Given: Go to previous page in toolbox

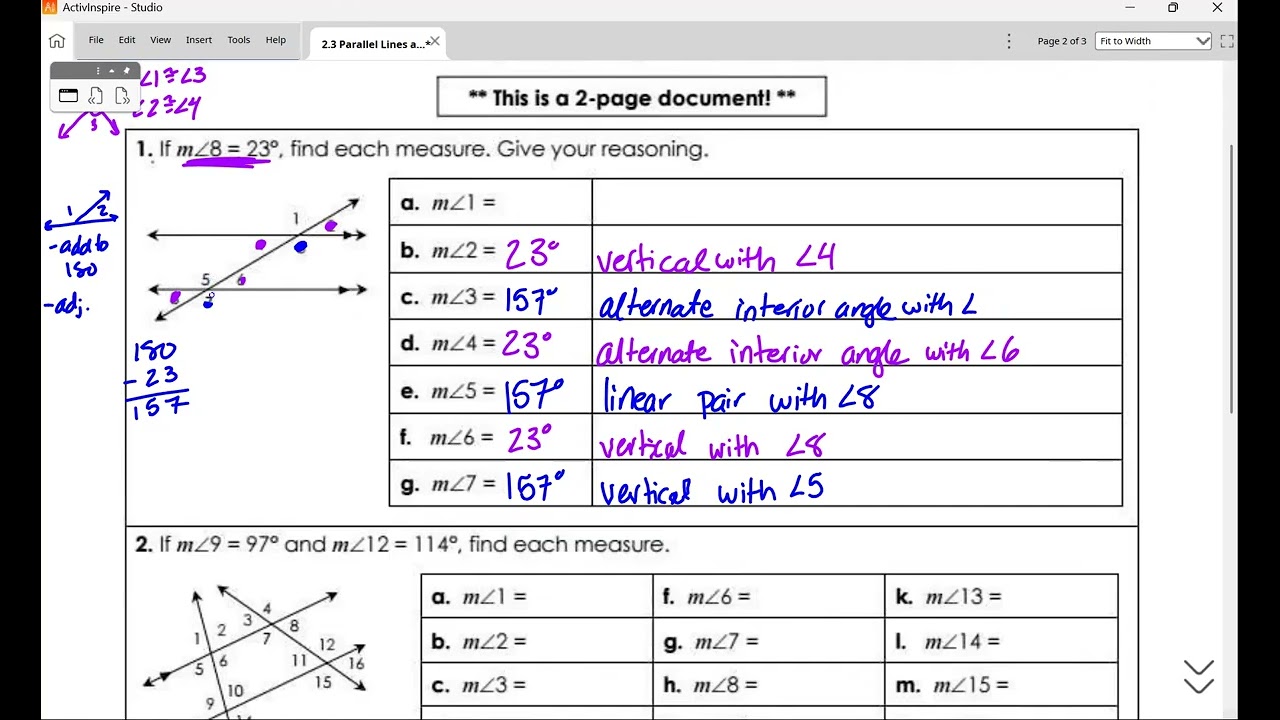Looking at the screenshot, I should pos(95,96).
